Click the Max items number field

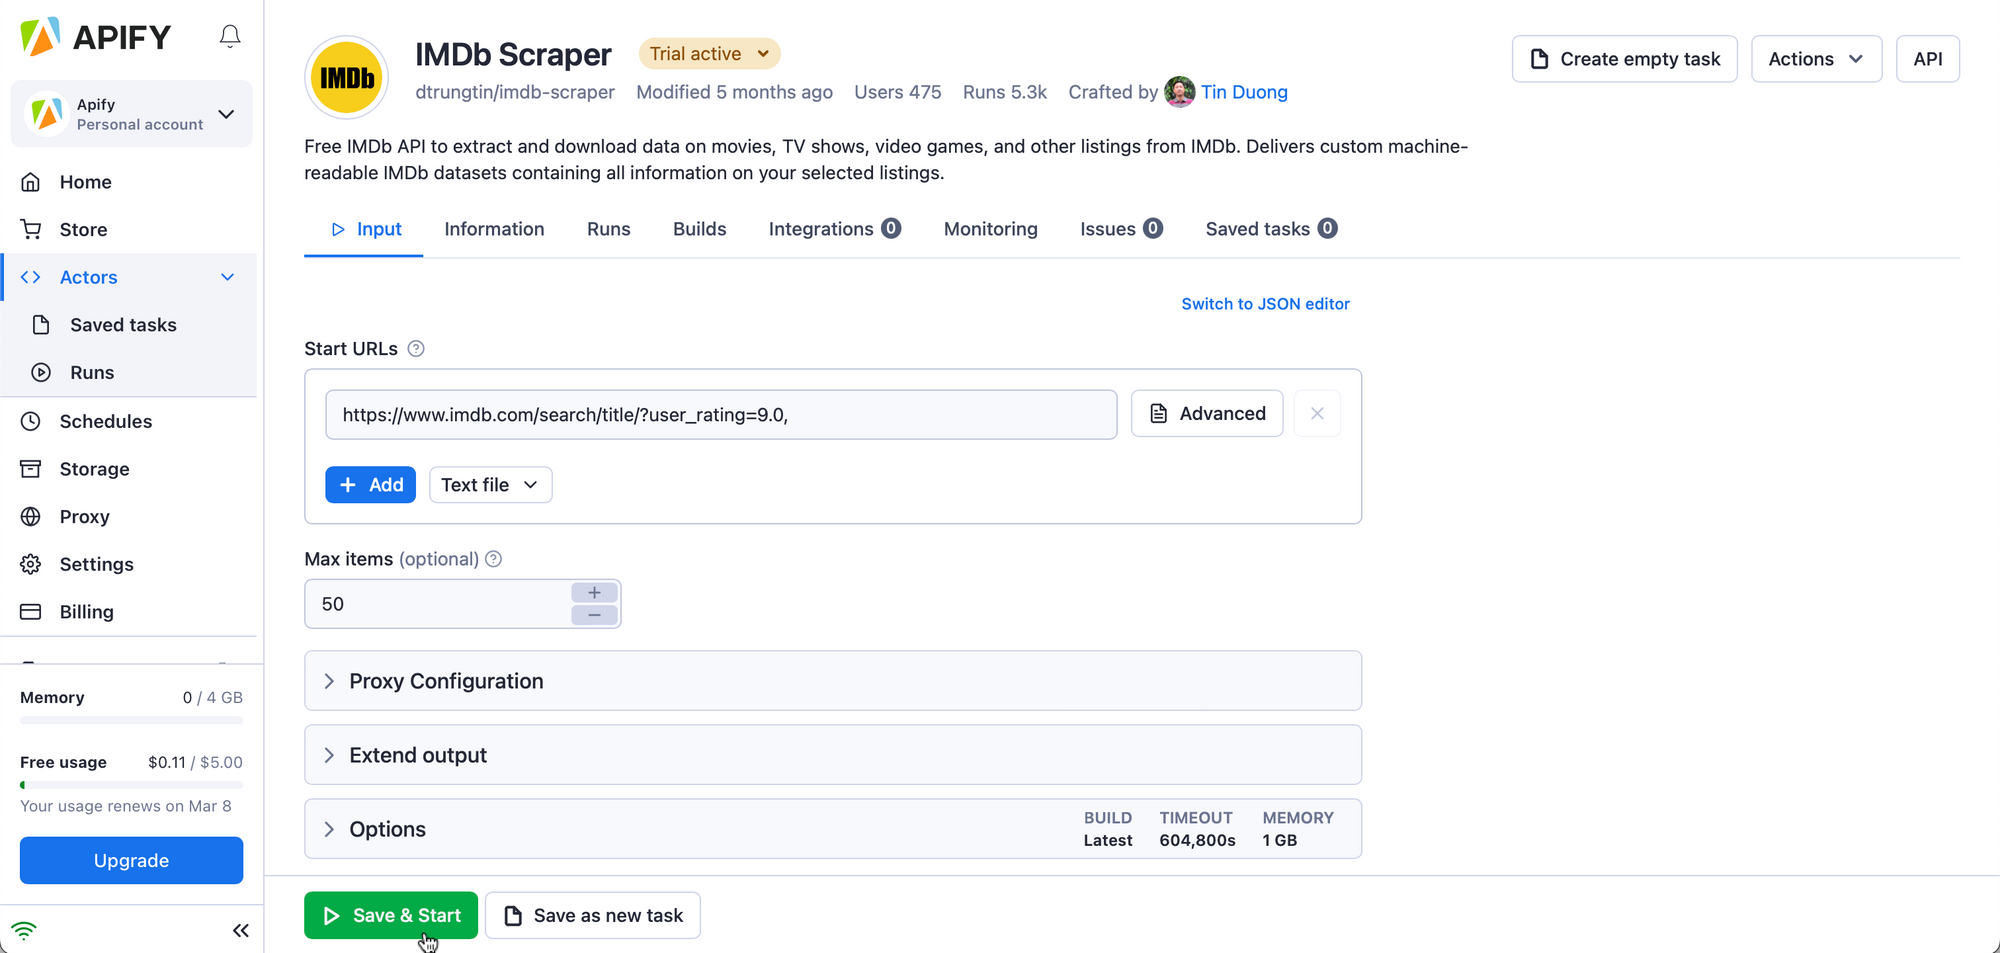438,604
